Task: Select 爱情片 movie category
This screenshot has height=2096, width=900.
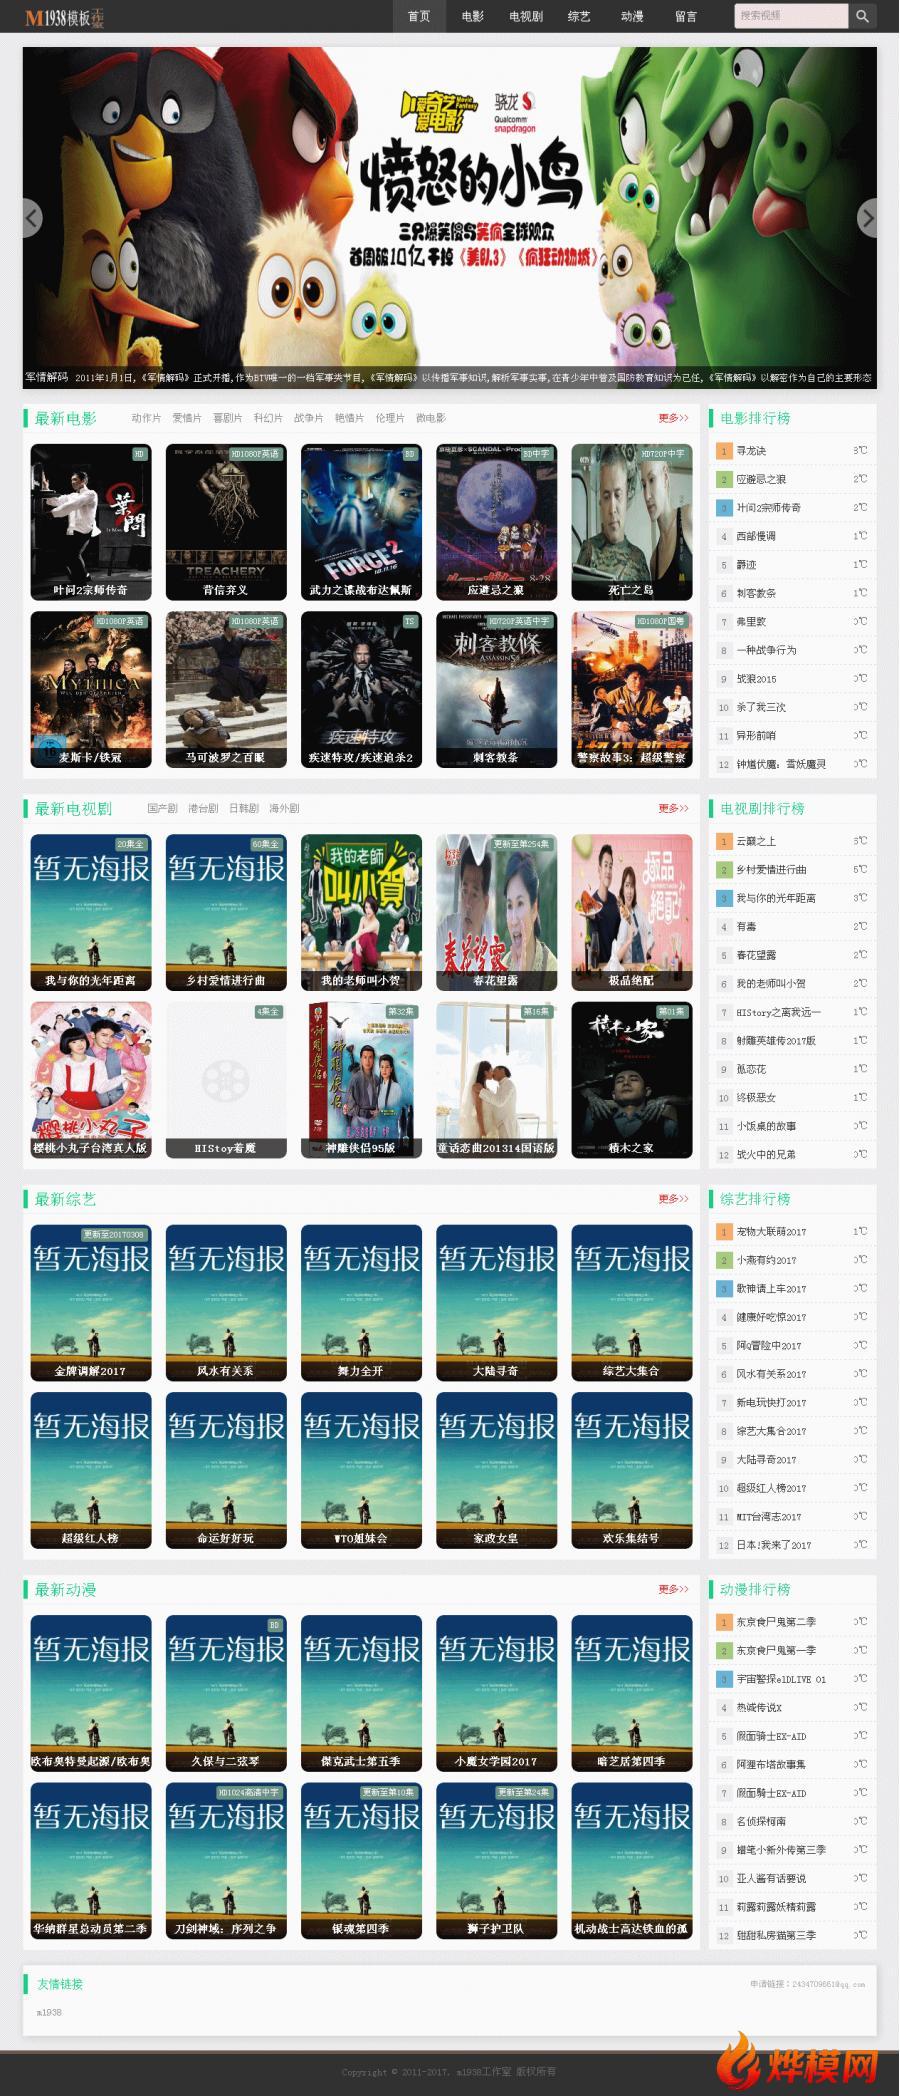Action: (x=187, y=418)
